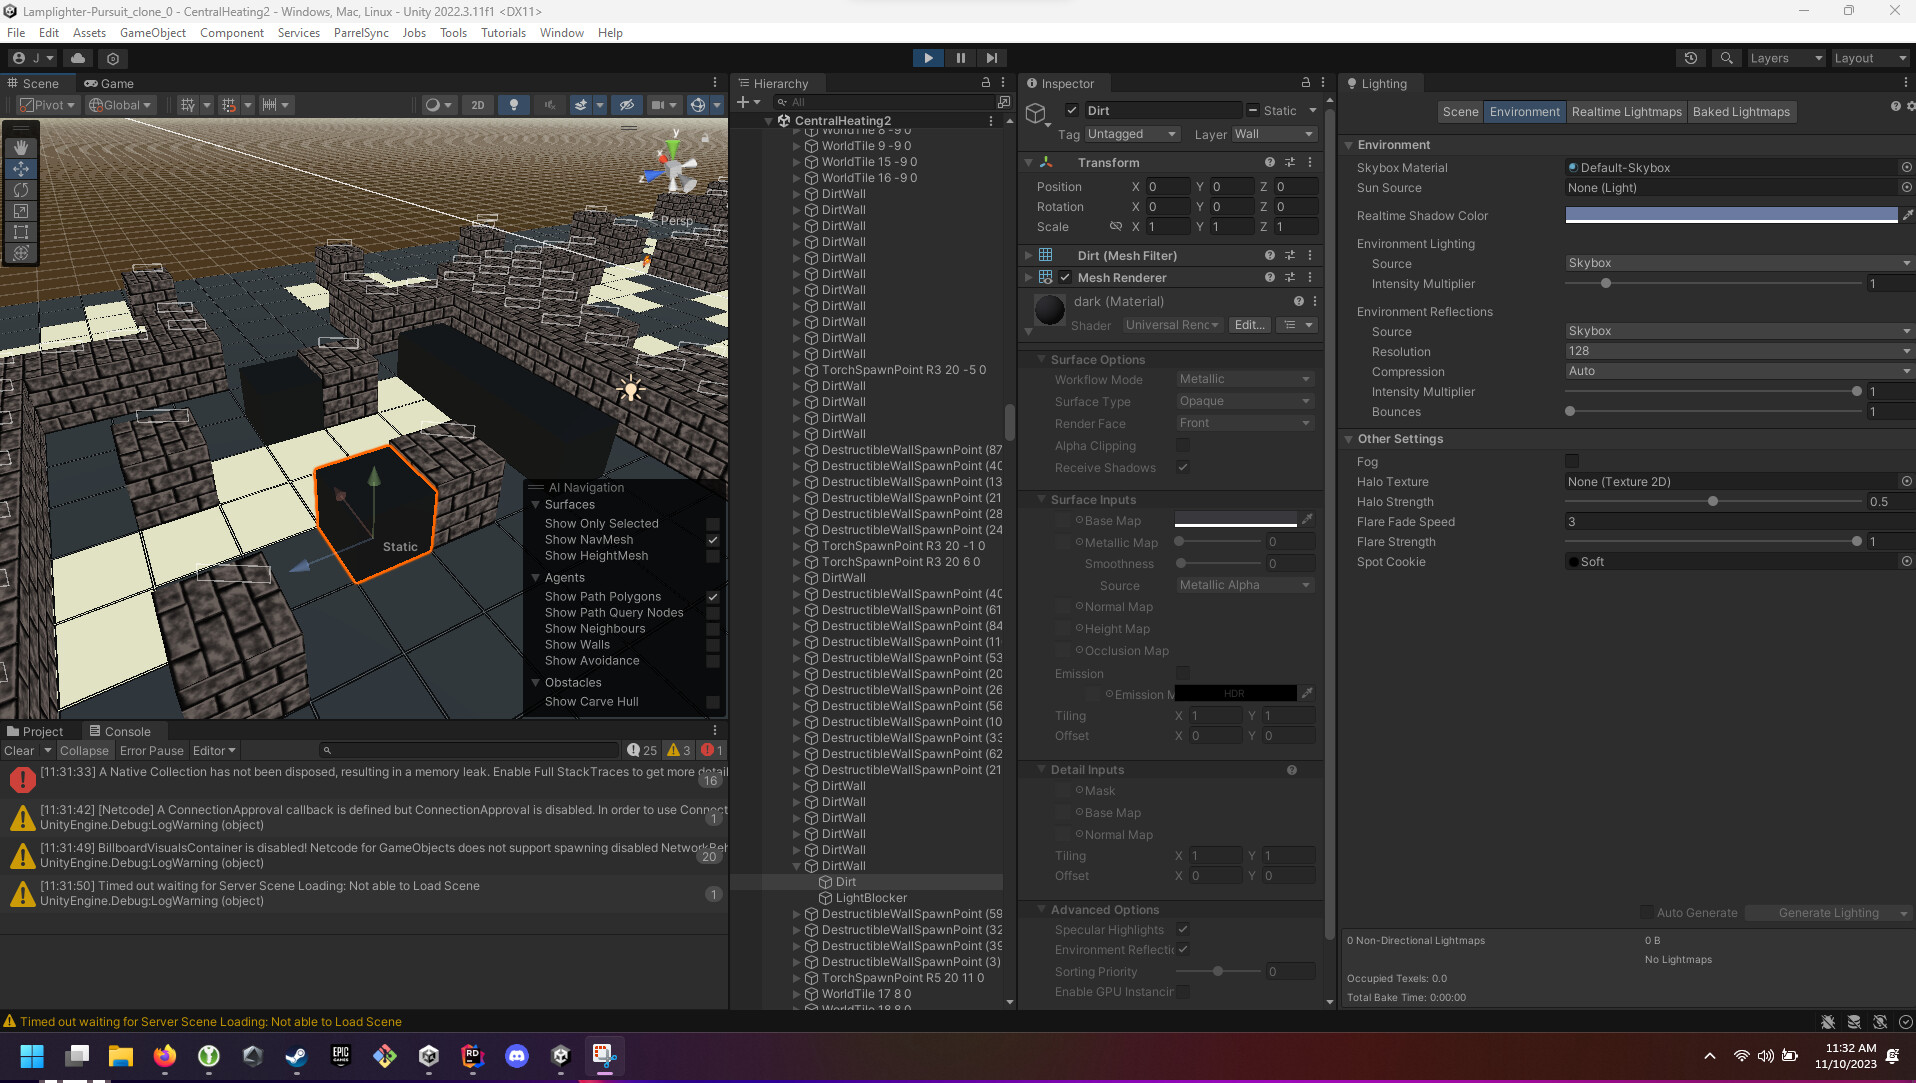Viewport: 1916px width, 1083px height.
Task: Click Clear in the Console panel
Action: [x=18, y=750]
